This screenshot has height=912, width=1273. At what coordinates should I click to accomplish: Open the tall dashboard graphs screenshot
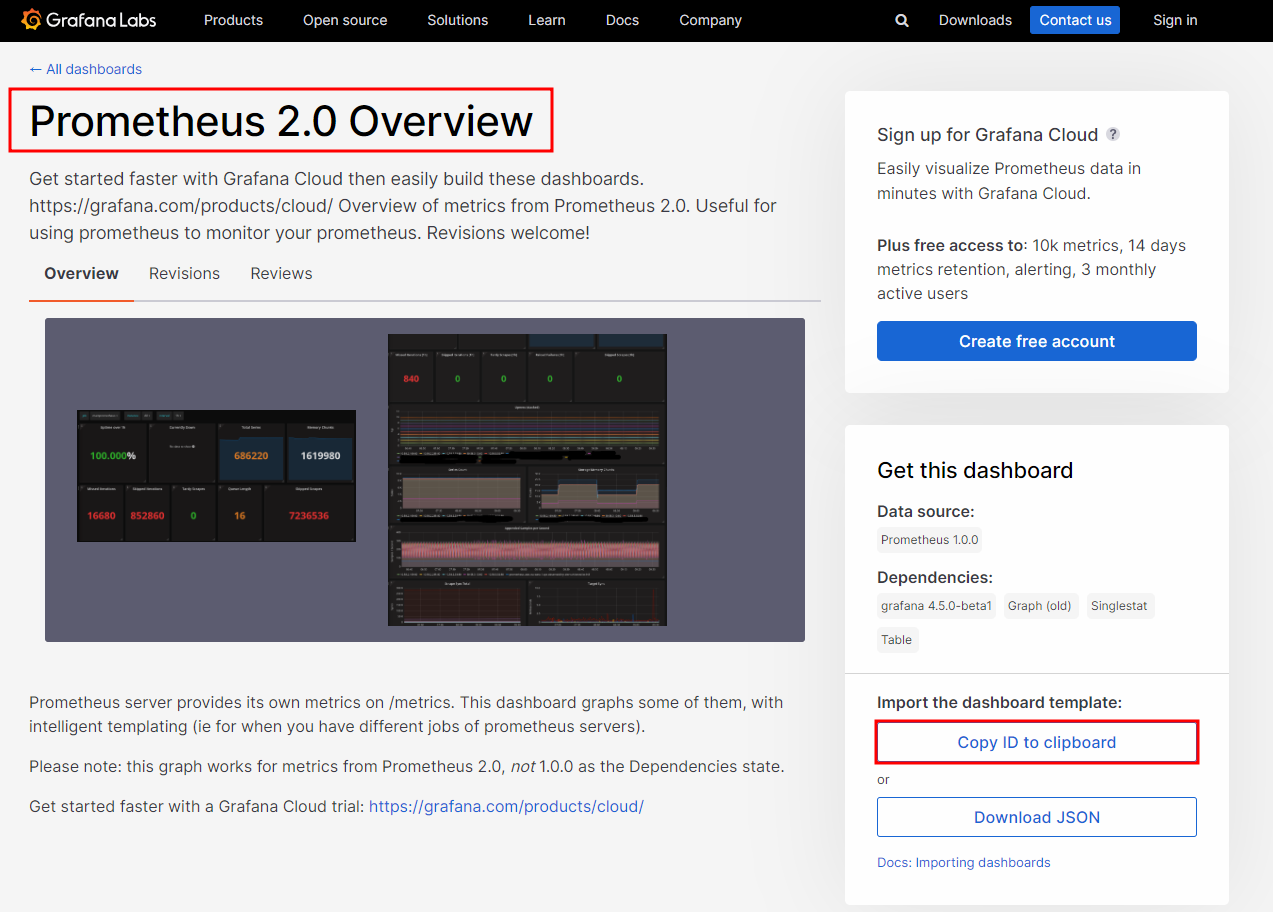click(x=527, y=480)
